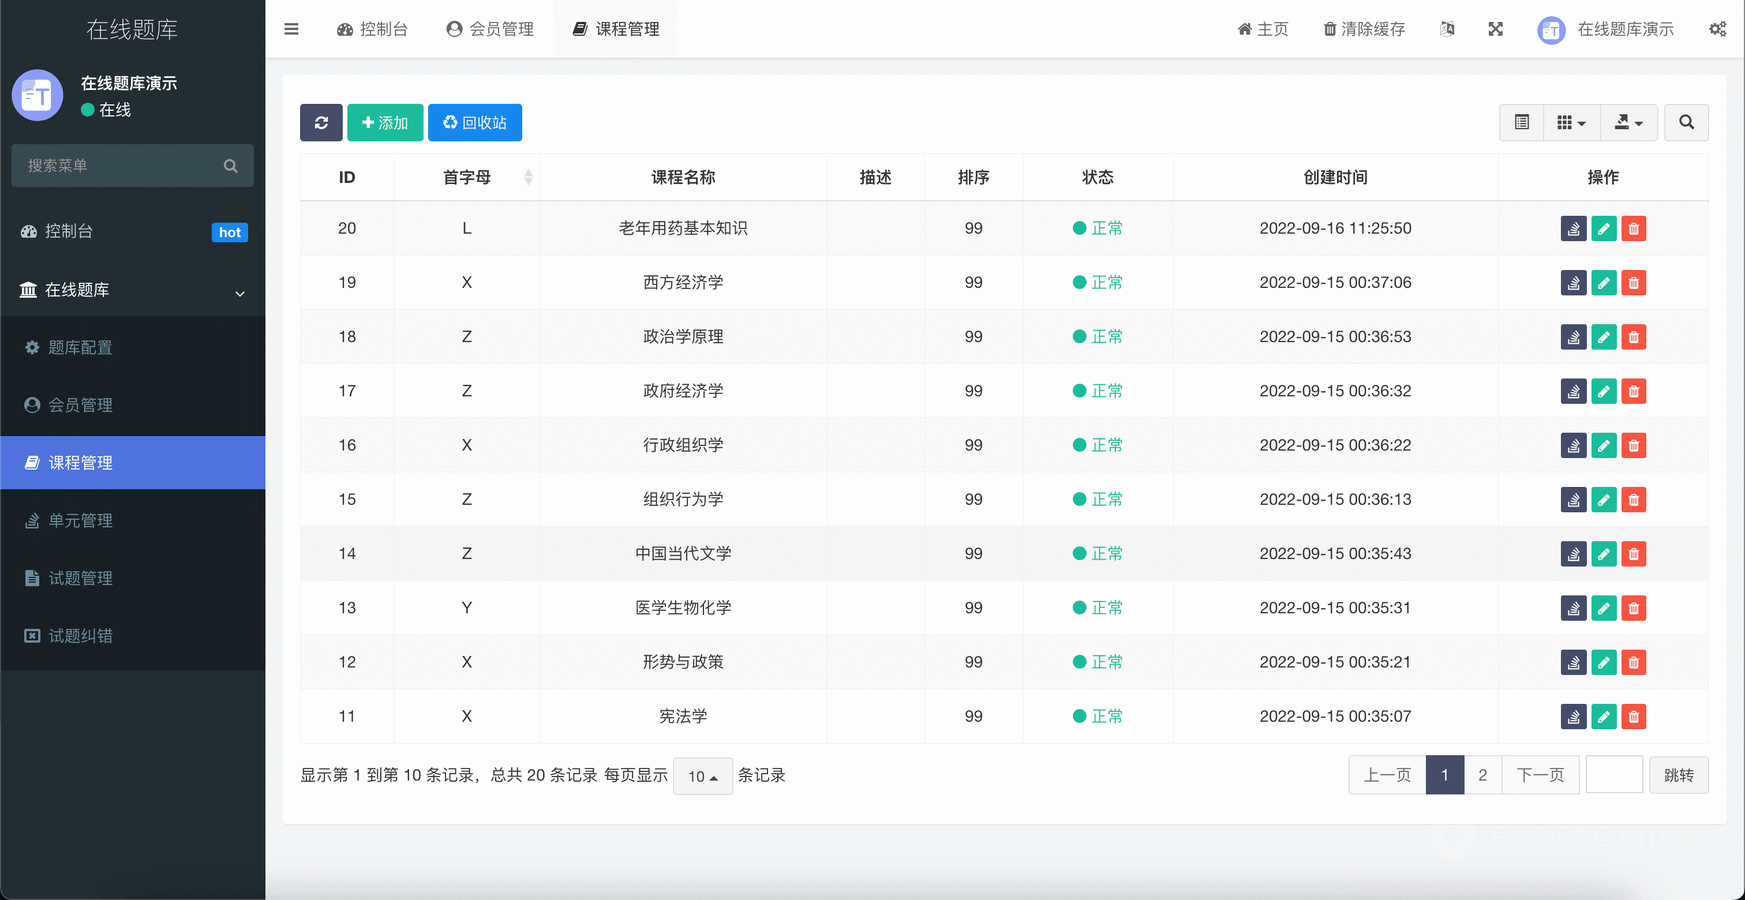This screenshot has height=900, width=1745.
Task: Open unit management icon for 政治学原理 row
Action: click(1573, 337)
